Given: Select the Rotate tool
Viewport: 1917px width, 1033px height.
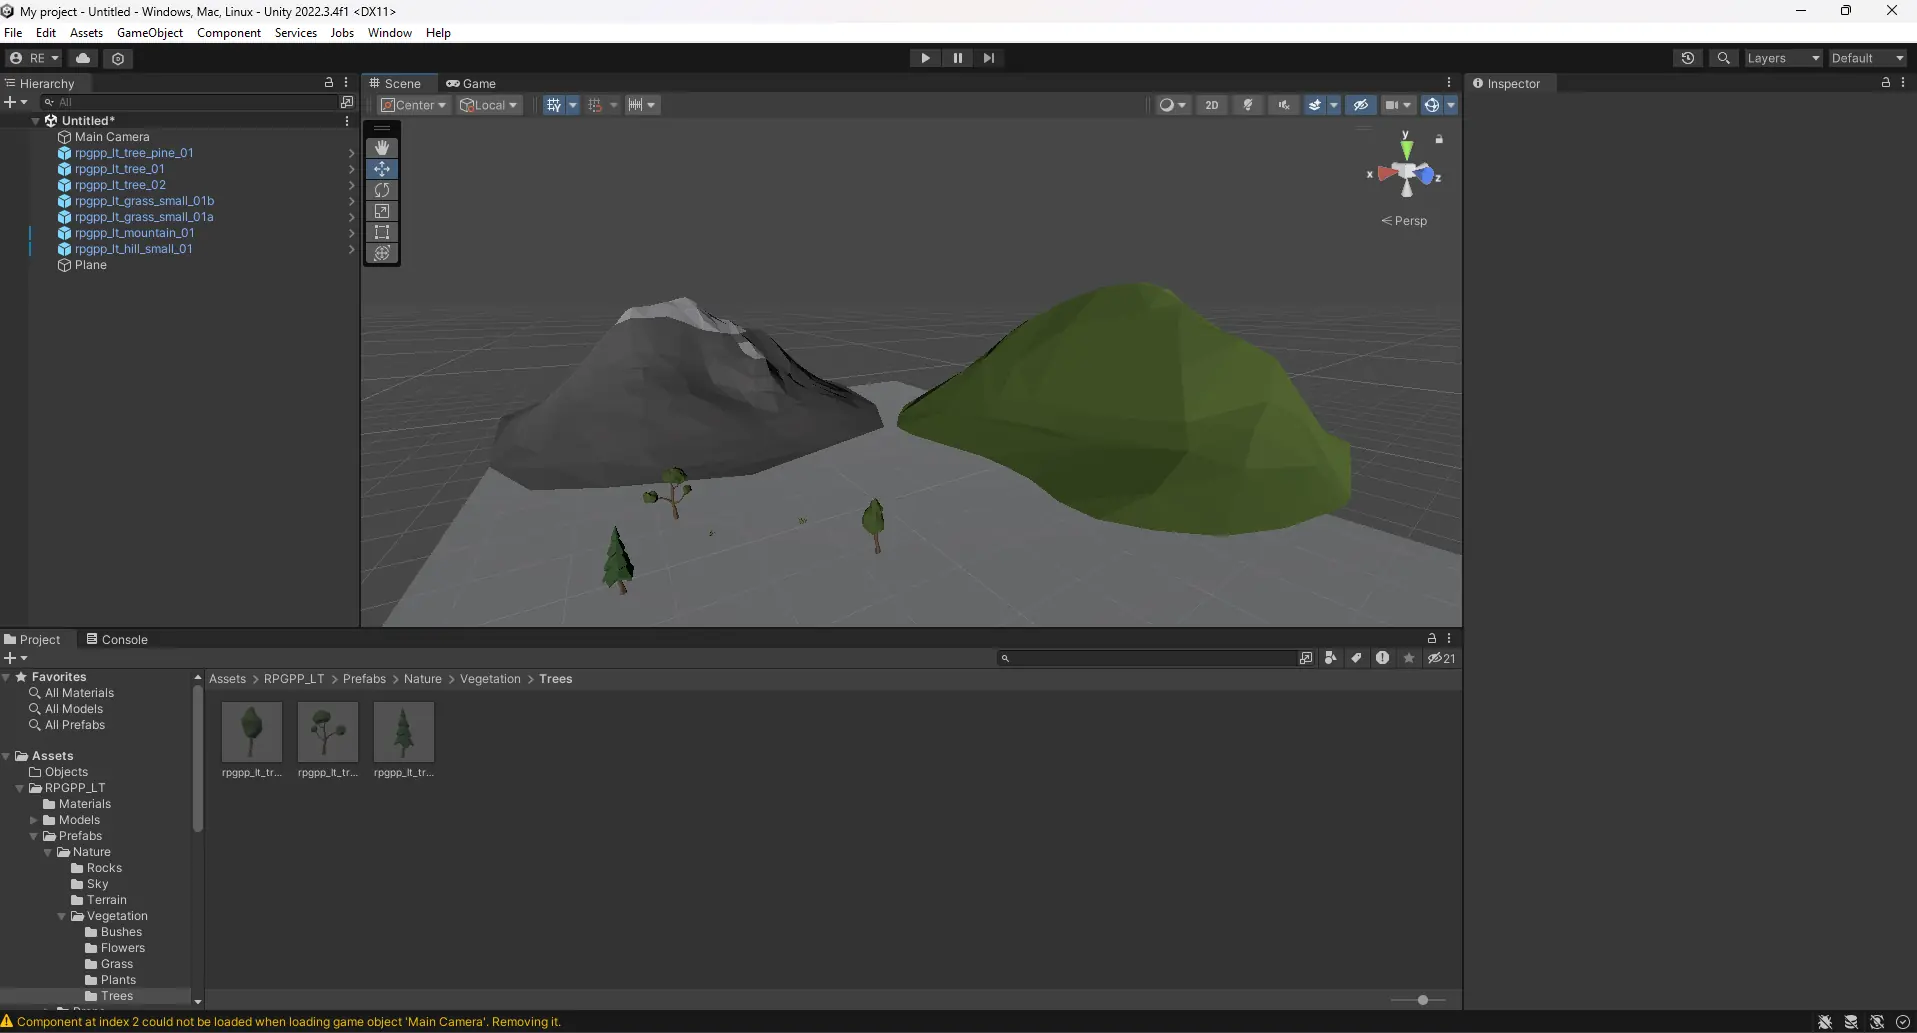Looking at the screenshot, I should (x=382, y=190).
